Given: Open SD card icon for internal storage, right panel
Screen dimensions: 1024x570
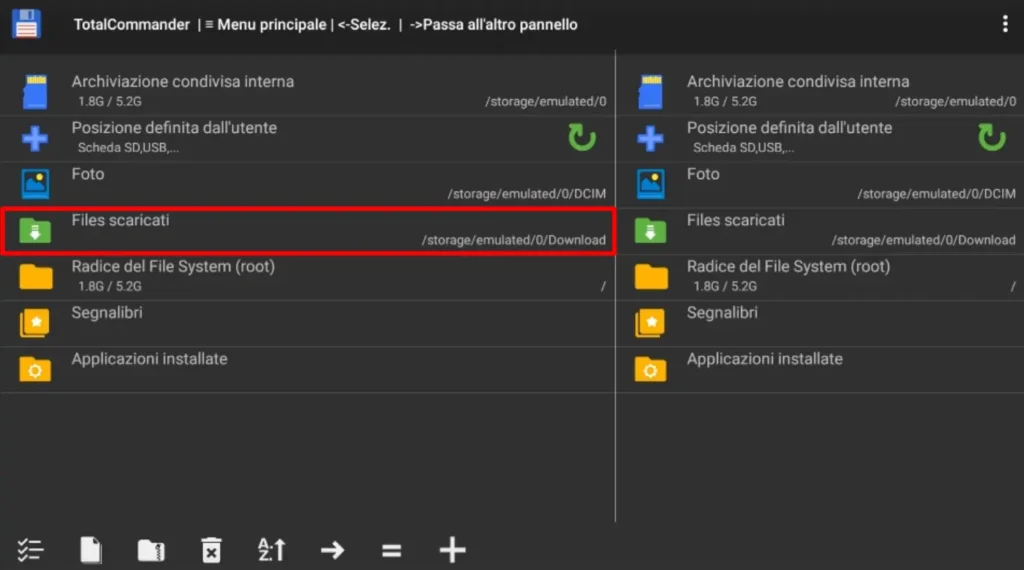Looking at the screenshot, I should click(650, 91).
